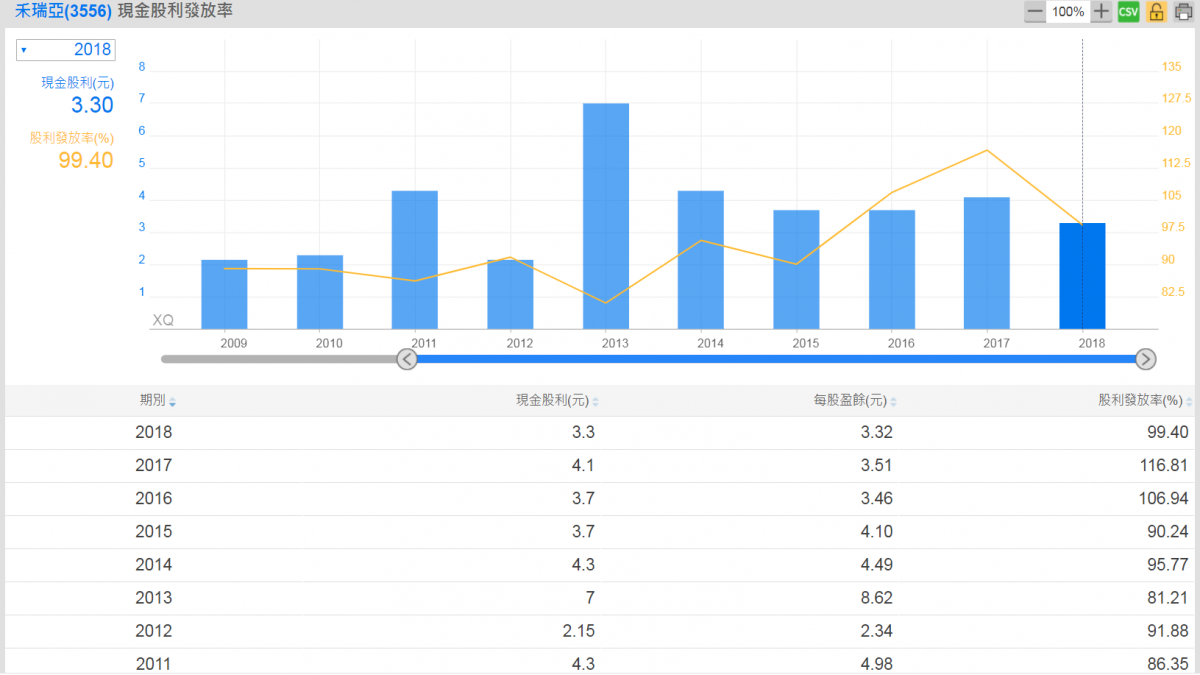Click the 3.30 cash dividend summary value

coord(92,105)
